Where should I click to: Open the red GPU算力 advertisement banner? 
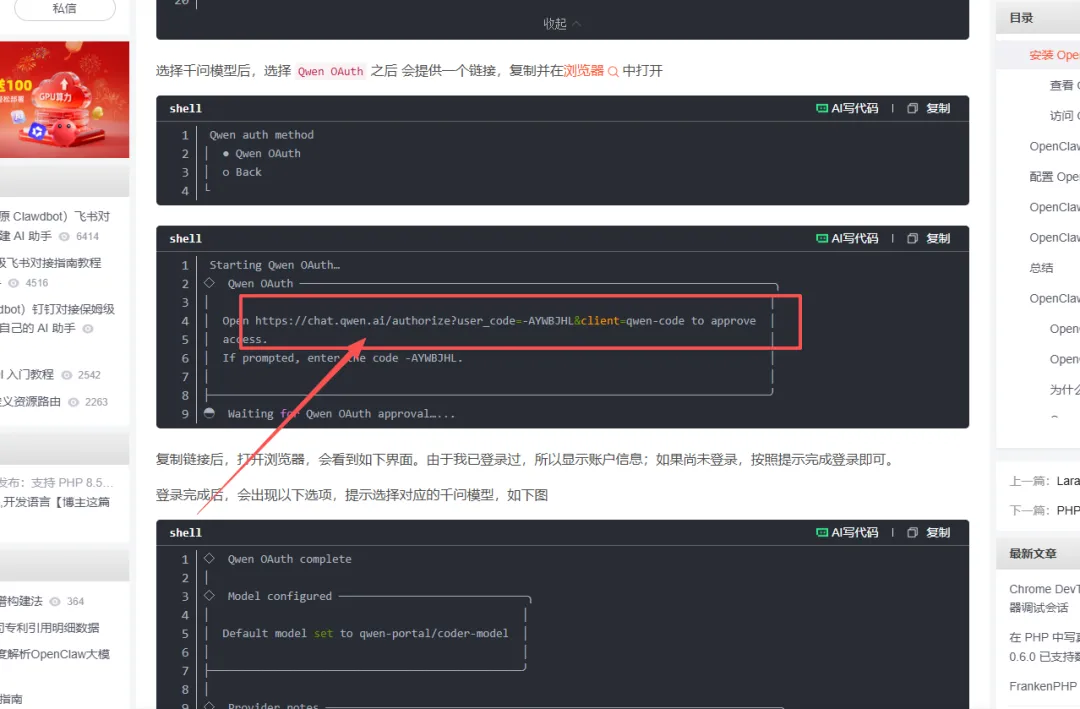pyautogui.click(x=64, y=99)
